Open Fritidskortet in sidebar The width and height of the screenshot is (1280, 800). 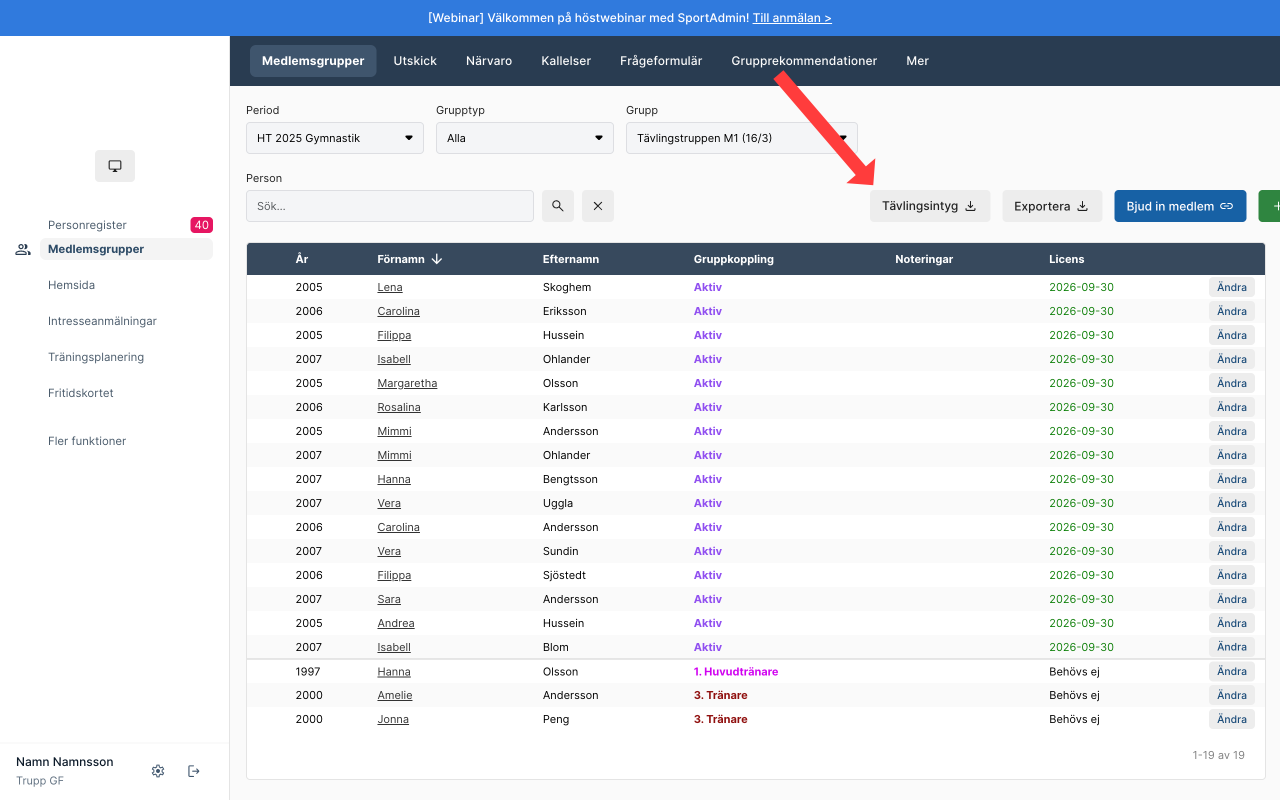pos(81,393)
